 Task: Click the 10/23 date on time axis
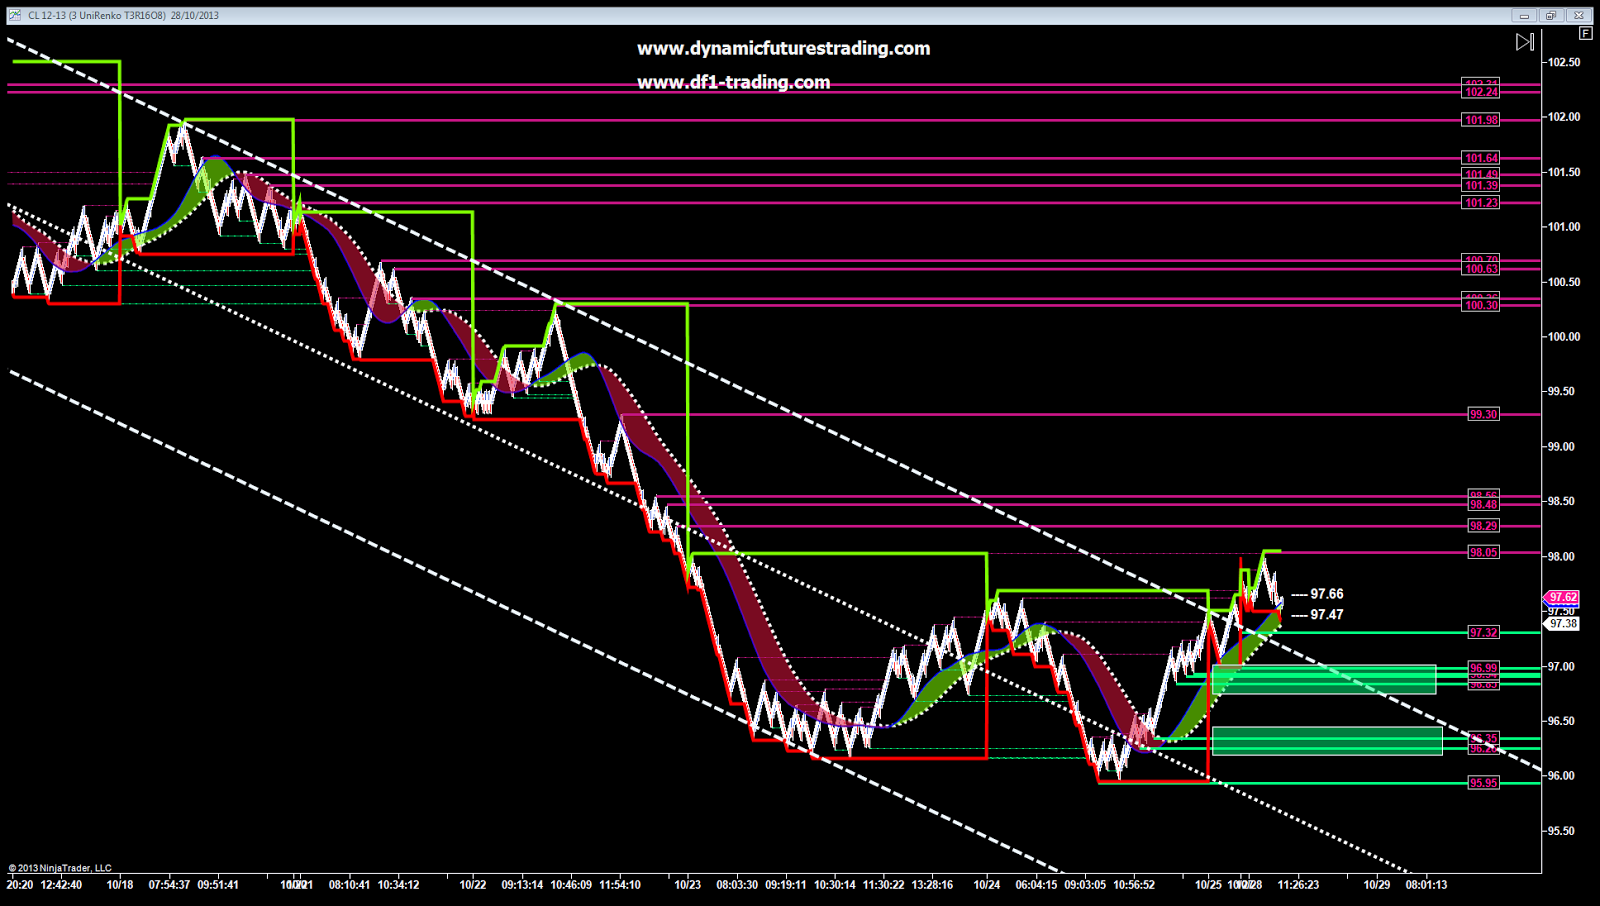pos(687,885)
